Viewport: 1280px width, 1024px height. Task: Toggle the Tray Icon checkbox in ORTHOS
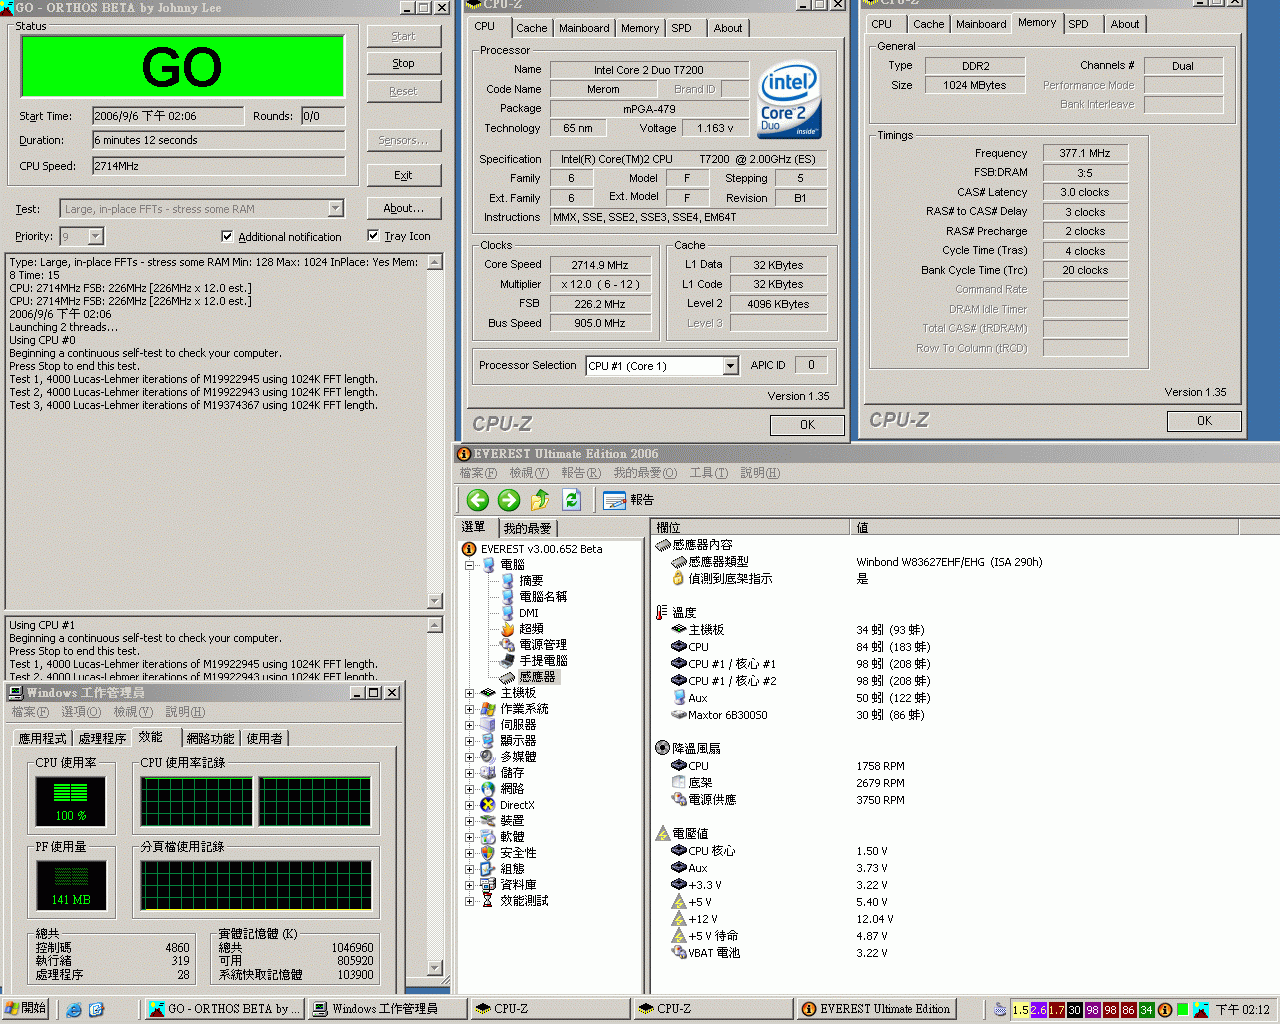pos(373,236)
